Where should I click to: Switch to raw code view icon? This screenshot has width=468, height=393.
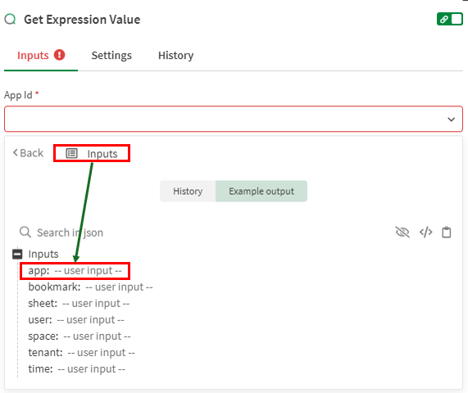(x=426, y=232)
